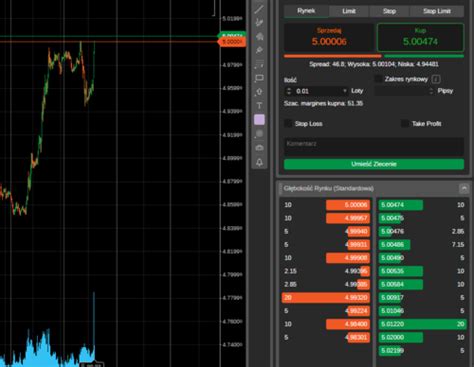Click bid row 4.99940 in market depth
Viewport: 474px width, 367px height.
coord(326,231)
